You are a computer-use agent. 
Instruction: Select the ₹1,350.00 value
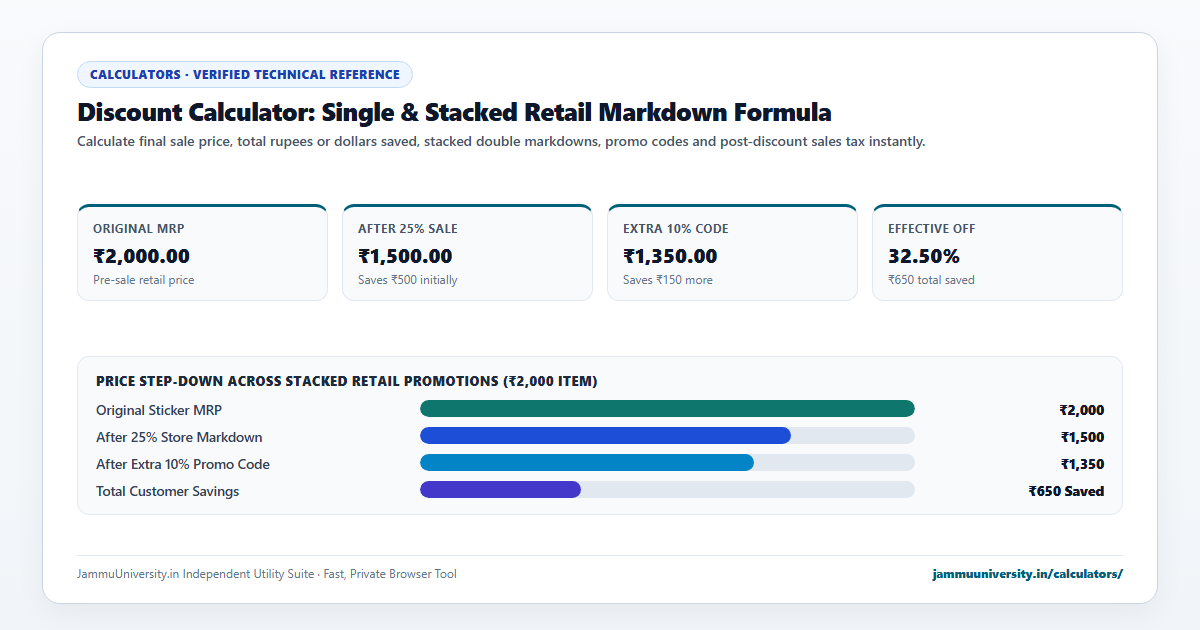670,256
